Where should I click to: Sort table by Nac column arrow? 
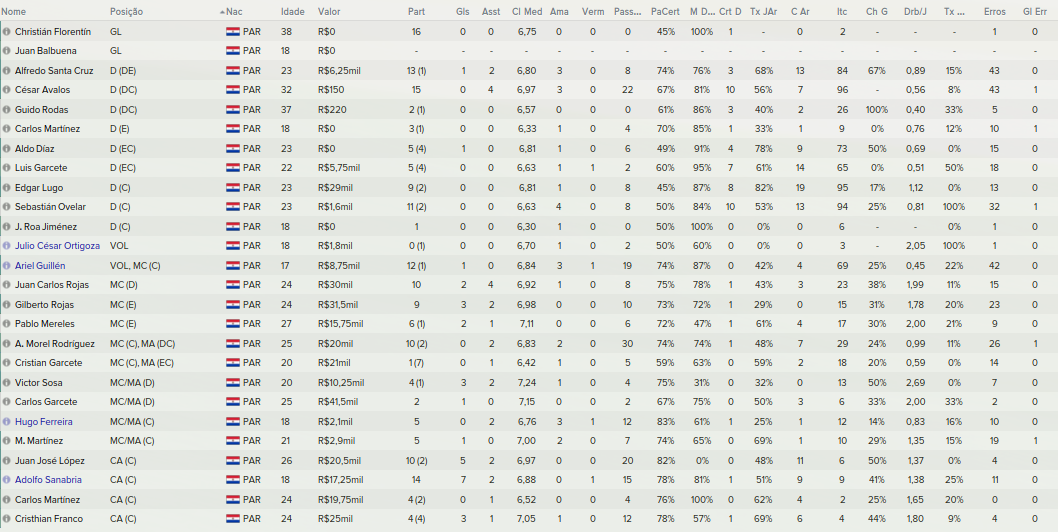click(x=223, y=12)
